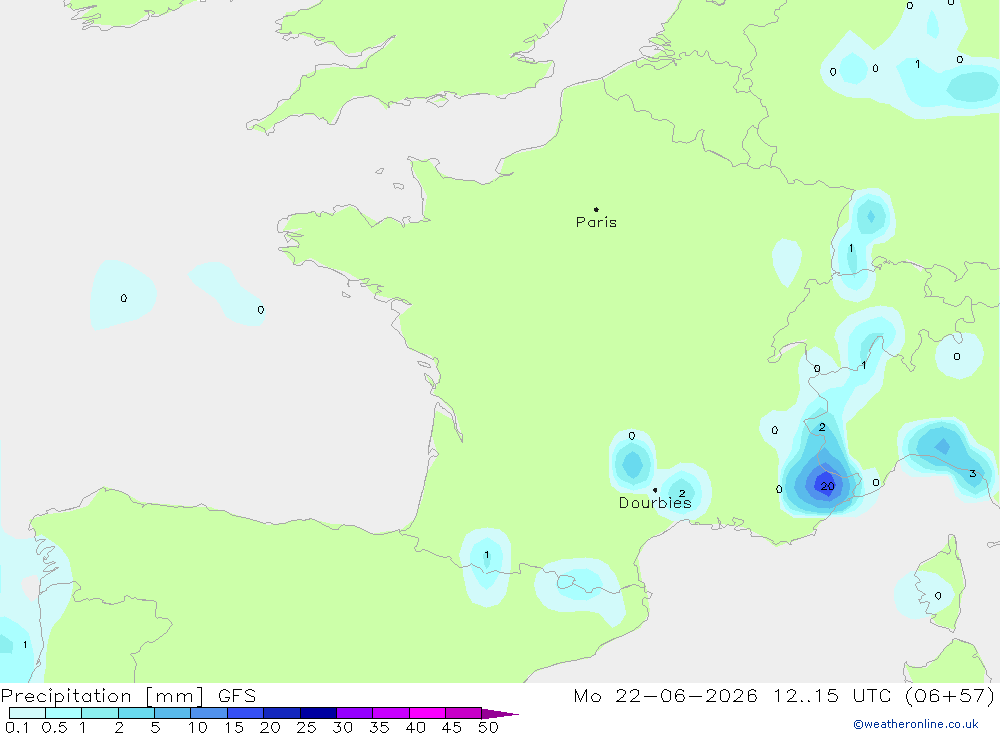Viewport: 1000px width, 733px height.
Task: Click the Mo 22-06-2026 date text
Action: 665,696
